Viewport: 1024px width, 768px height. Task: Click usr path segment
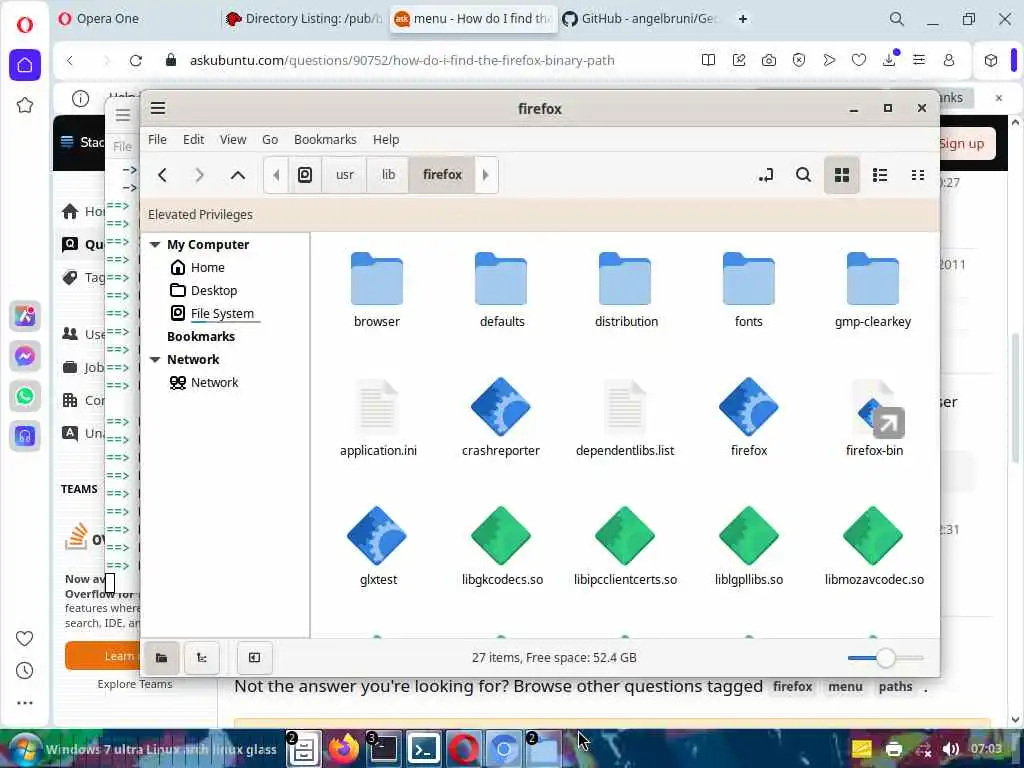344,175
